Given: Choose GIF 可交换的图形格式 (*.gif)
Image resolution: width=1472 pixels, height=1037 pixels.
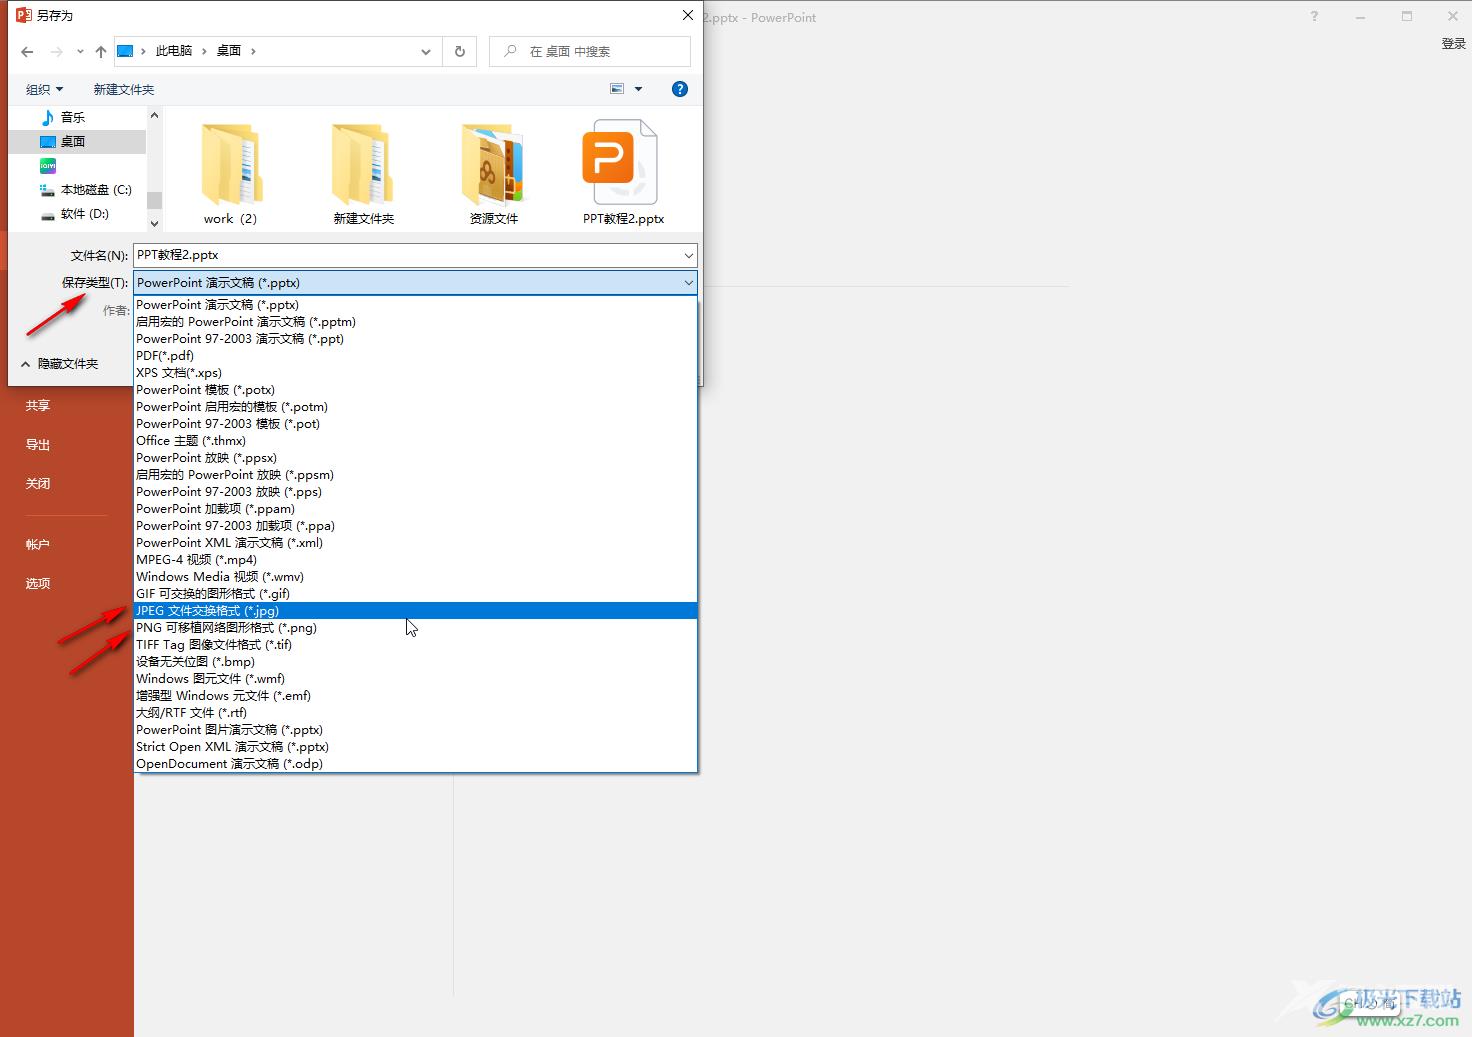Looking at the screenshot, I should tap(416, 594).
